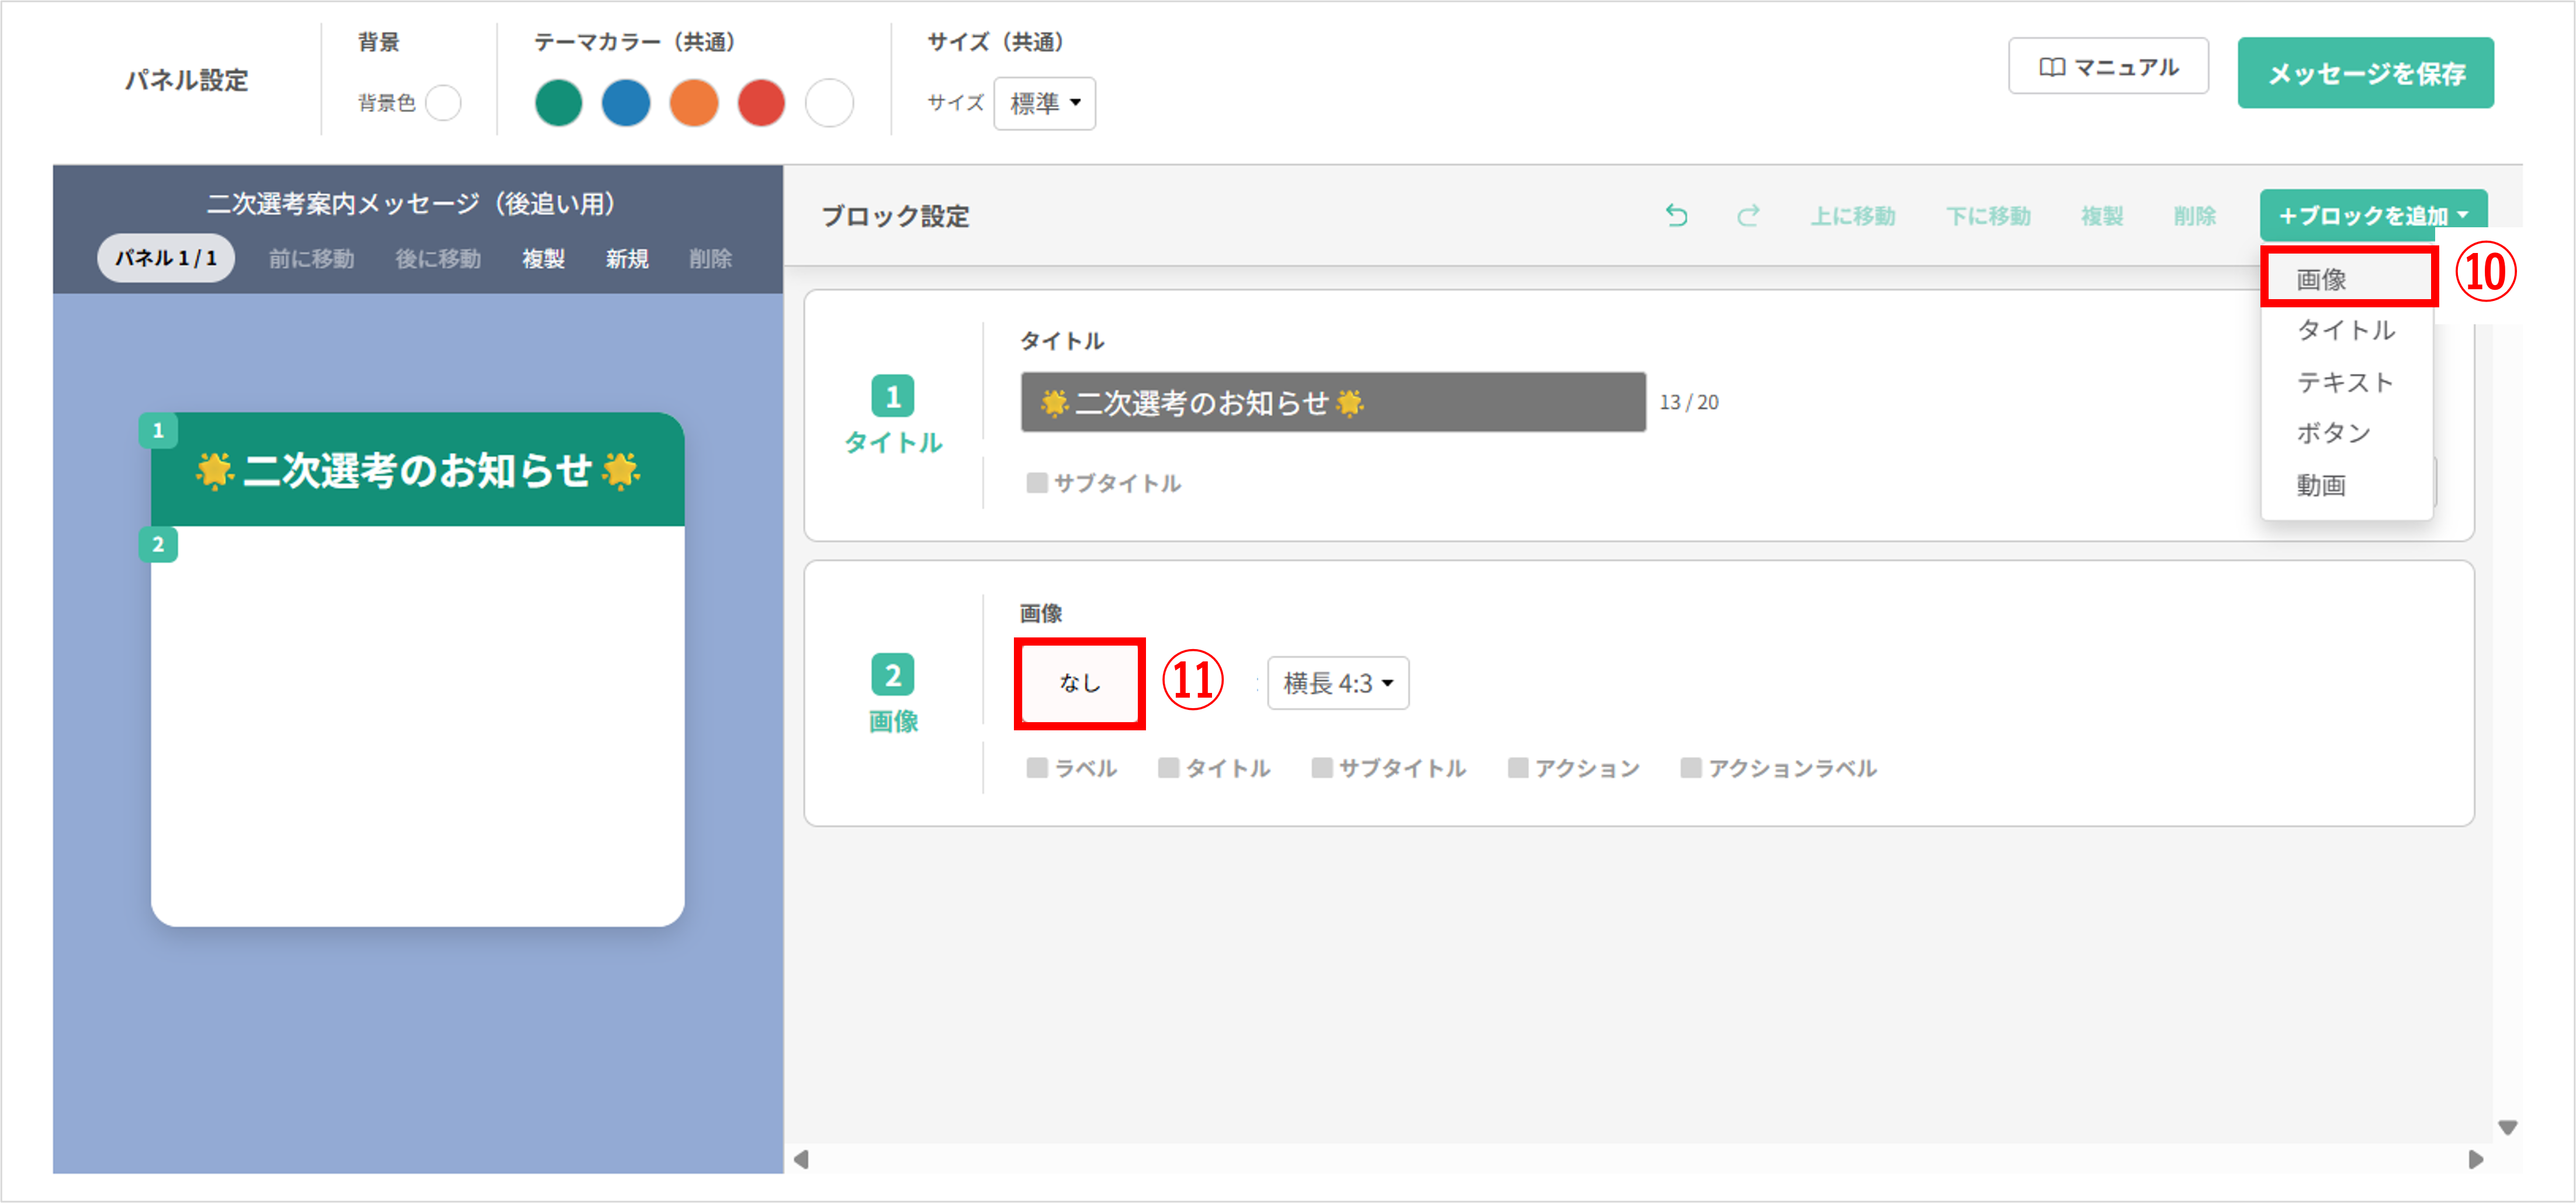Enable the アクション checkbox
The image size is (2576, 1203).
(x=1517, y=768)
